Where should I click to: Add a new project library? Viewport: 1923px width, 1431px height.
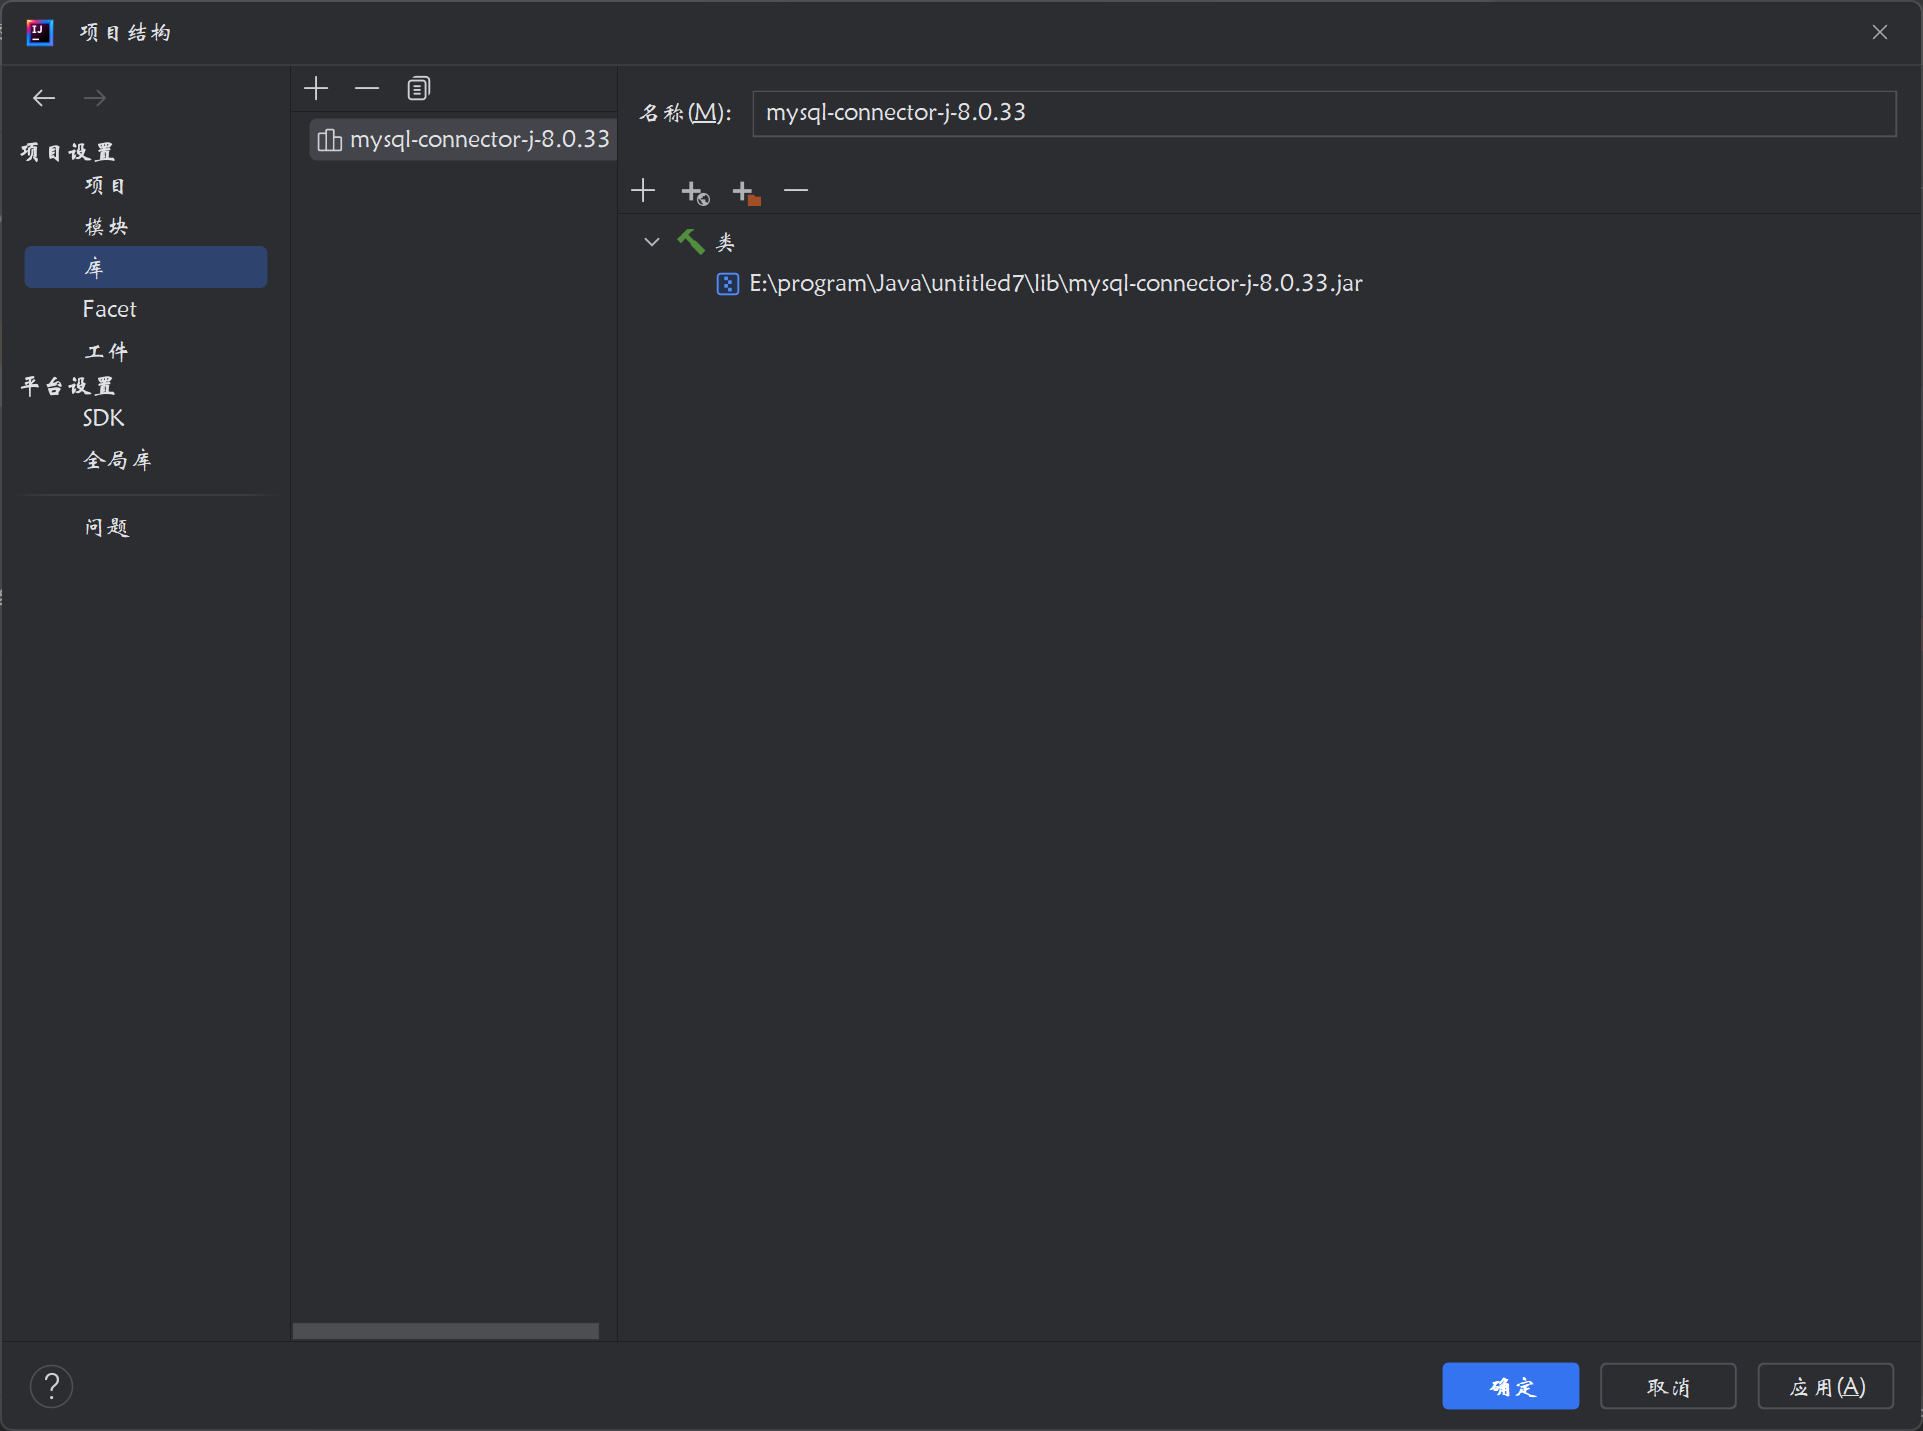(316, 88)
